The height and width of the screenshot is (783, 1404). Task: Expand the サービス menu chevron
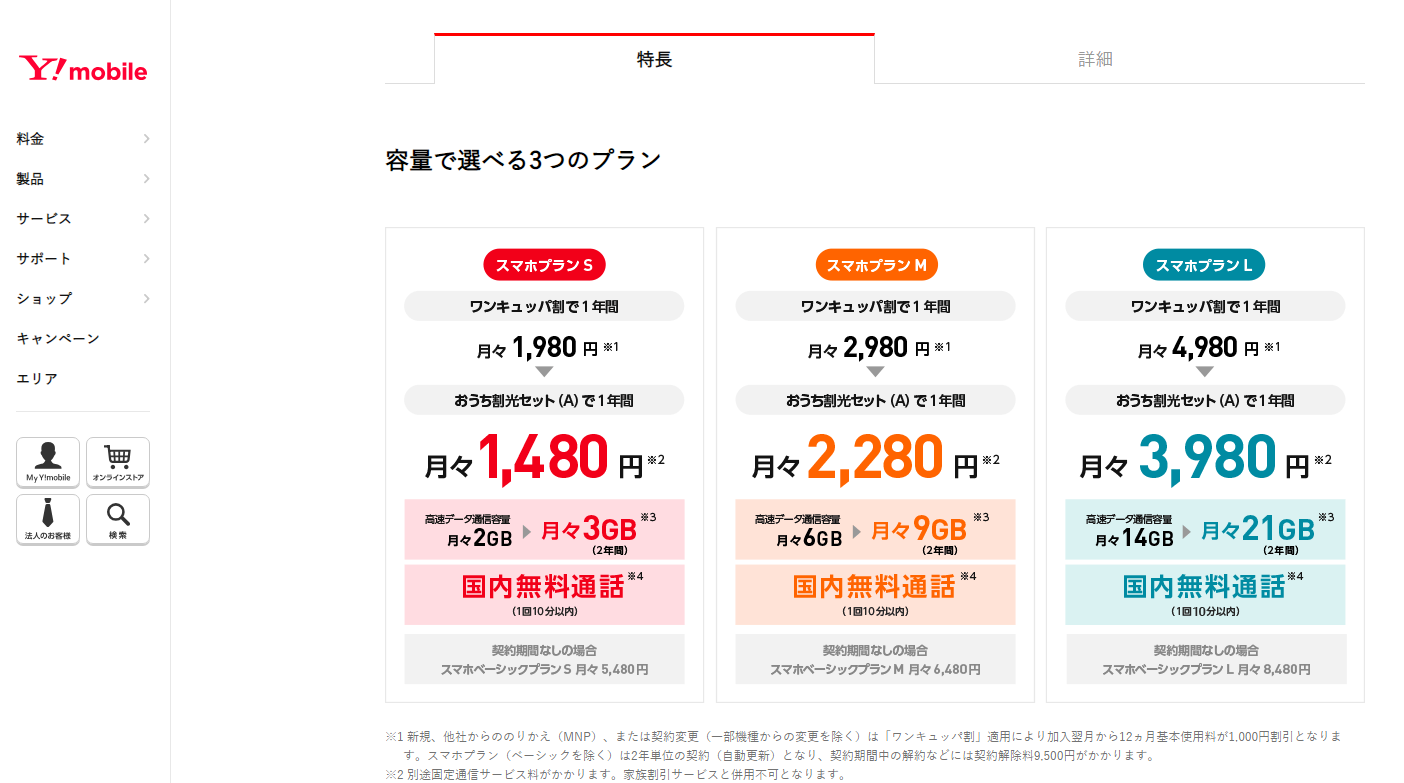click(x=146, y=219)
